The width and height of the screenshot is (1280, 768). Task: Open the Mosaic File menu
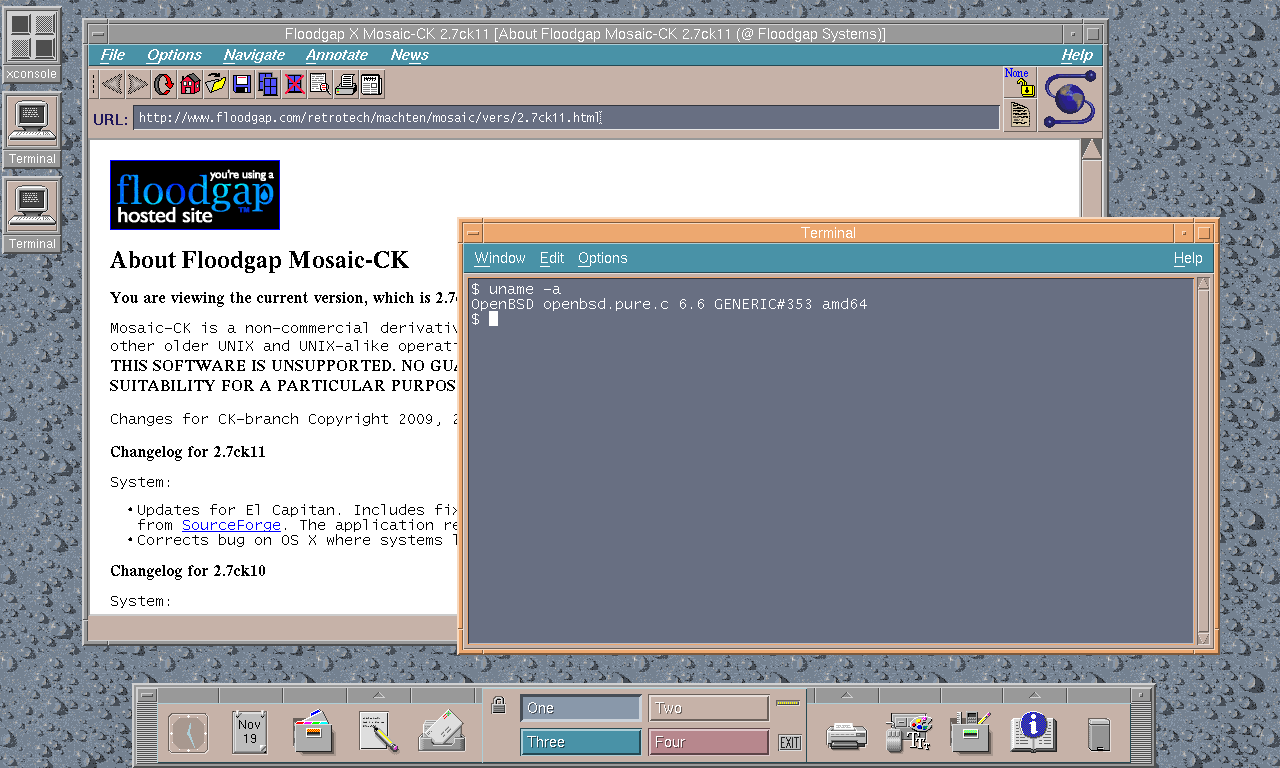click(112, 55)
